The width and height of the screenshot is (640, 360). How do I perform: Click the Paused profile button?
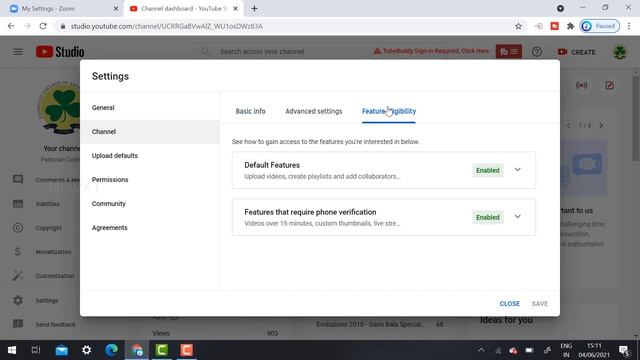pyautogui.click(x=600, y=26)
